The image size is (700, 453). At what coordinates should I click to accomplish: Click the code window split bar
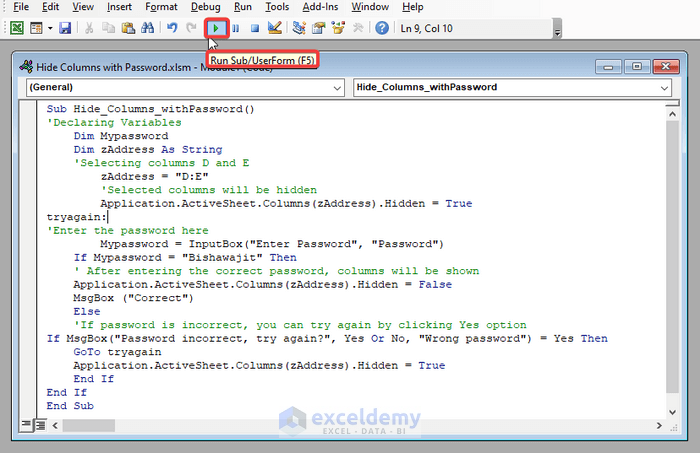click(672, 104)
